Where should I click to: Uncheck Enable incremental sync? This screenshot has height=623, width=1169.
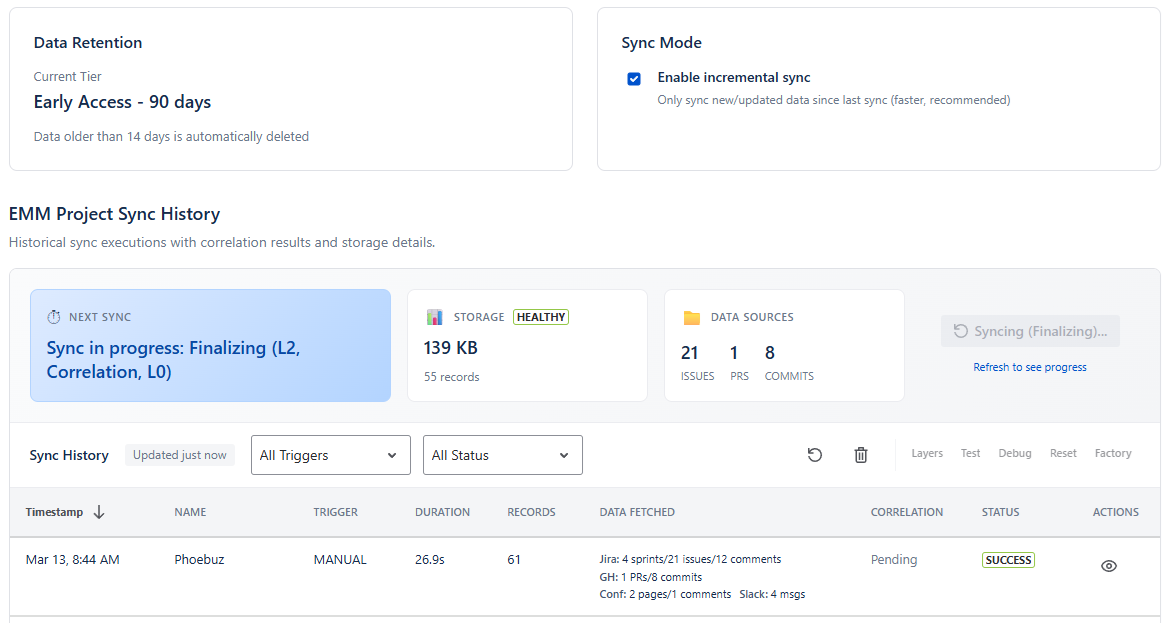coord(634,78)
